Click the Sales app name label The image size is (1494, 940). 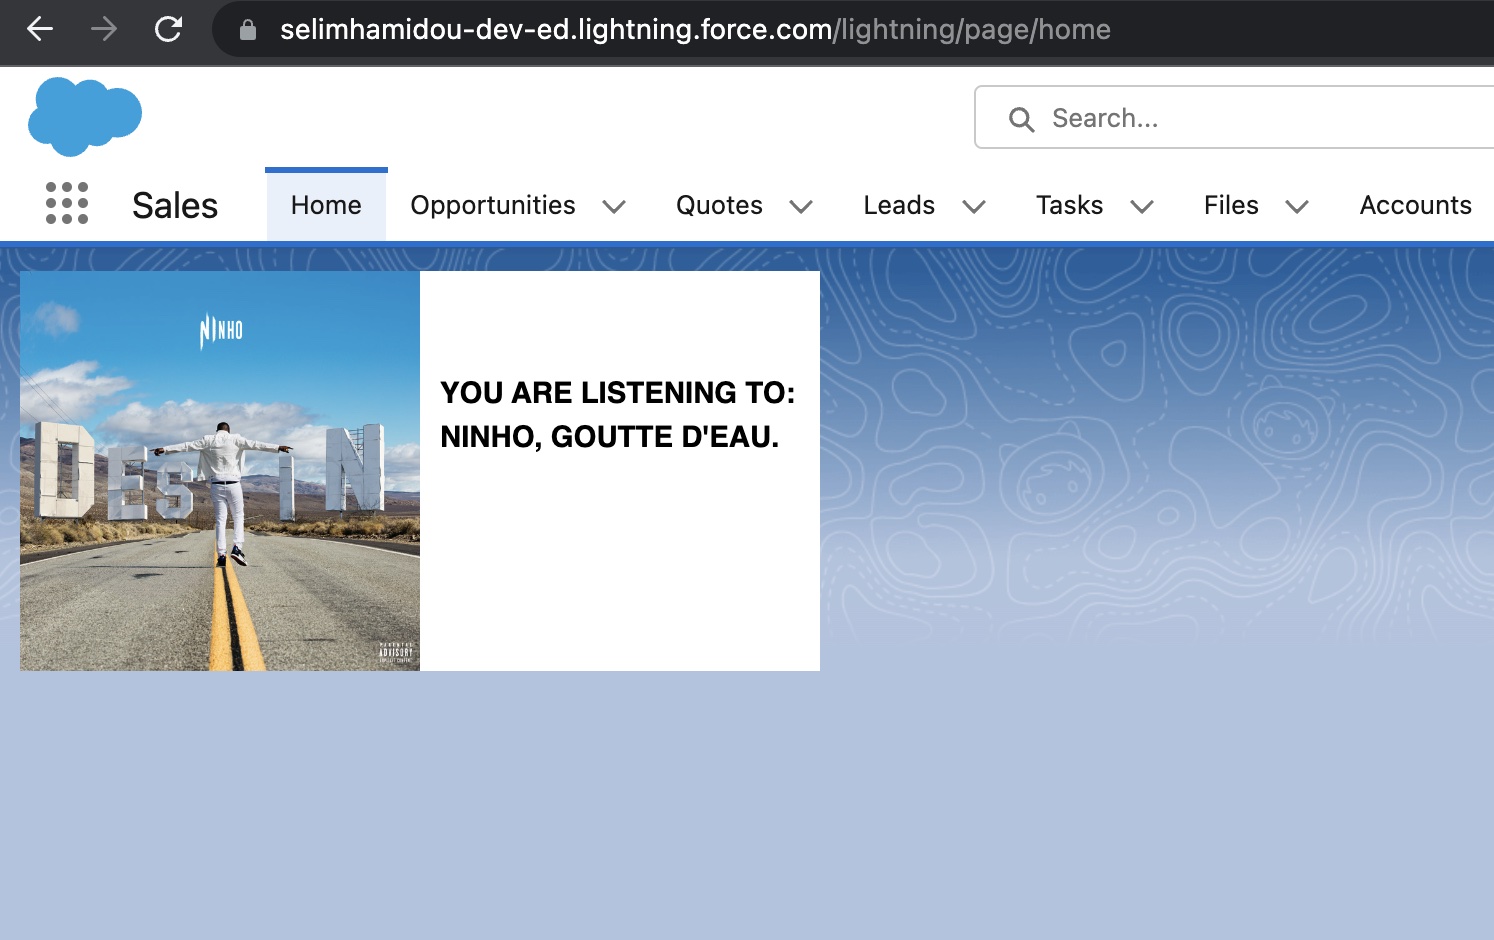[175, 205]
